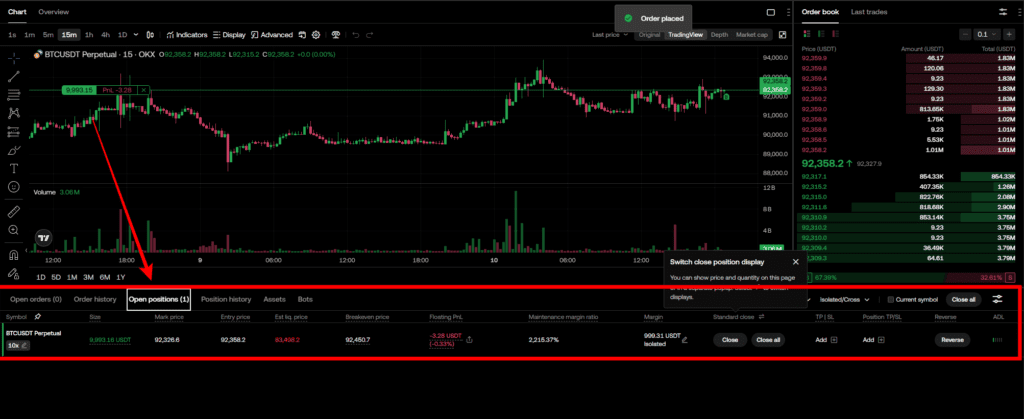
Task: Enable the Current symbol checkbox
Action: 893,299
